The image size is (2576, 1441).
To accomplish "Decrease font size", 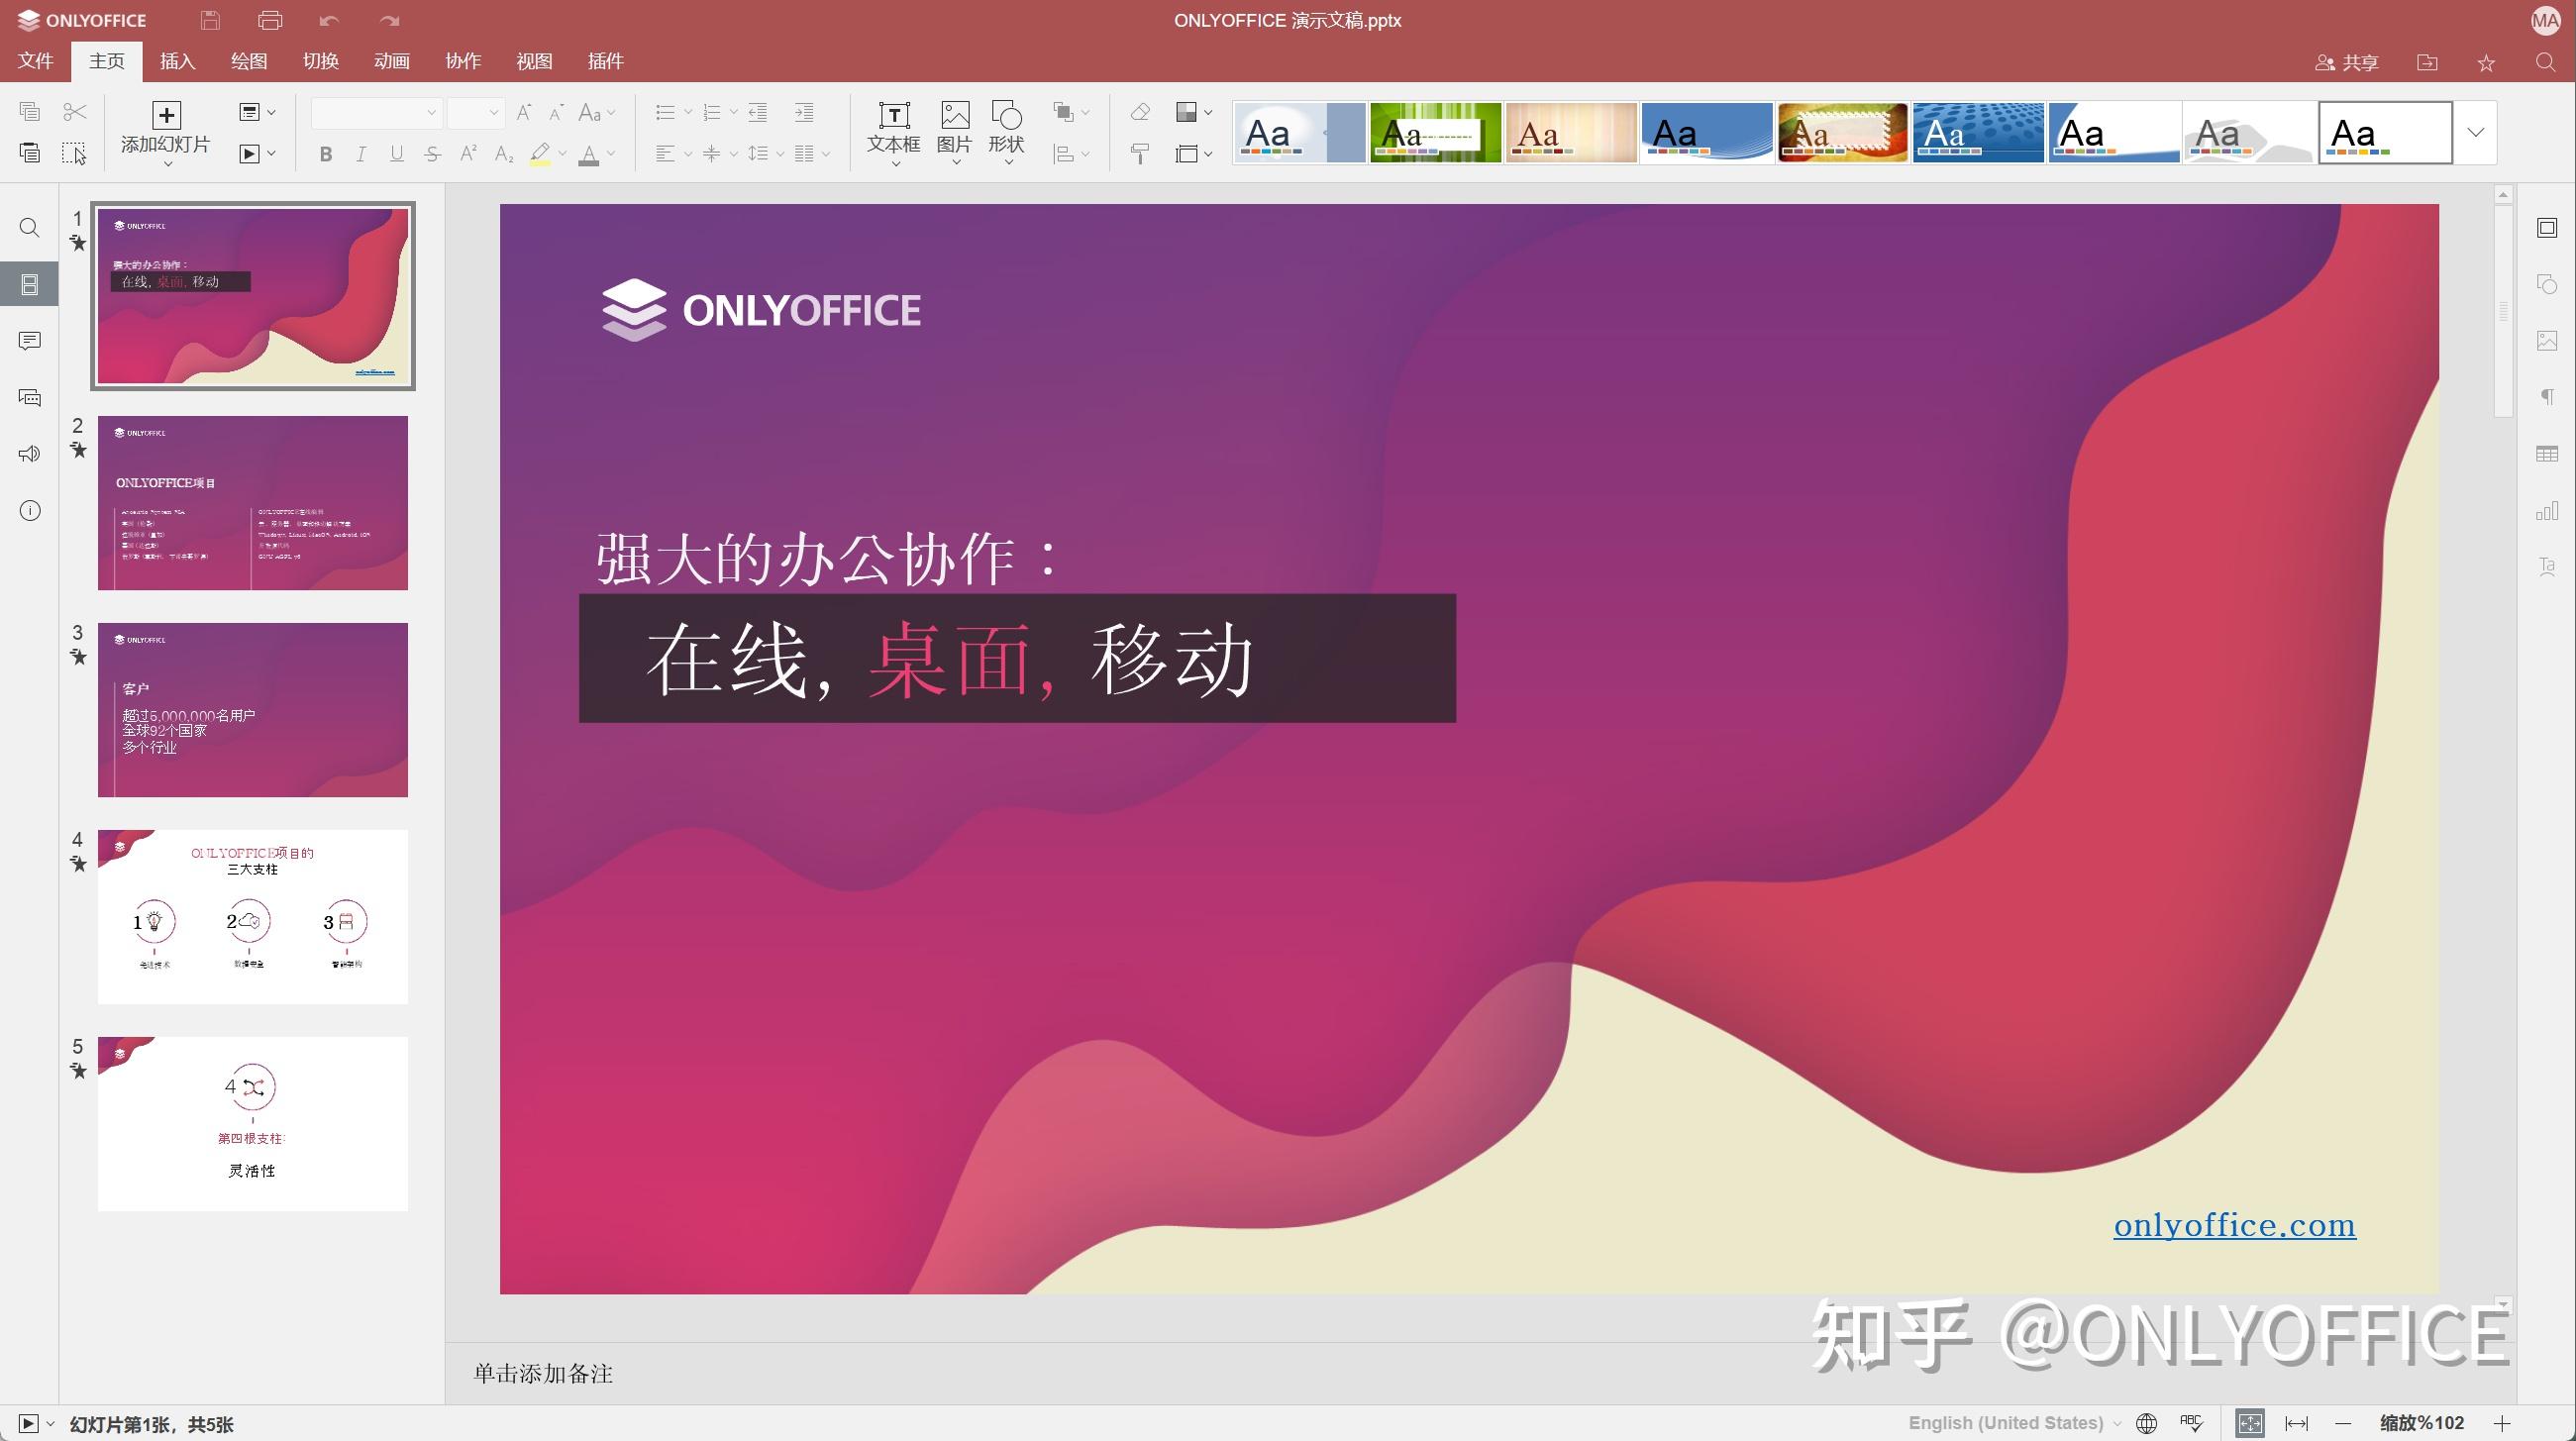I will point(557,112).
